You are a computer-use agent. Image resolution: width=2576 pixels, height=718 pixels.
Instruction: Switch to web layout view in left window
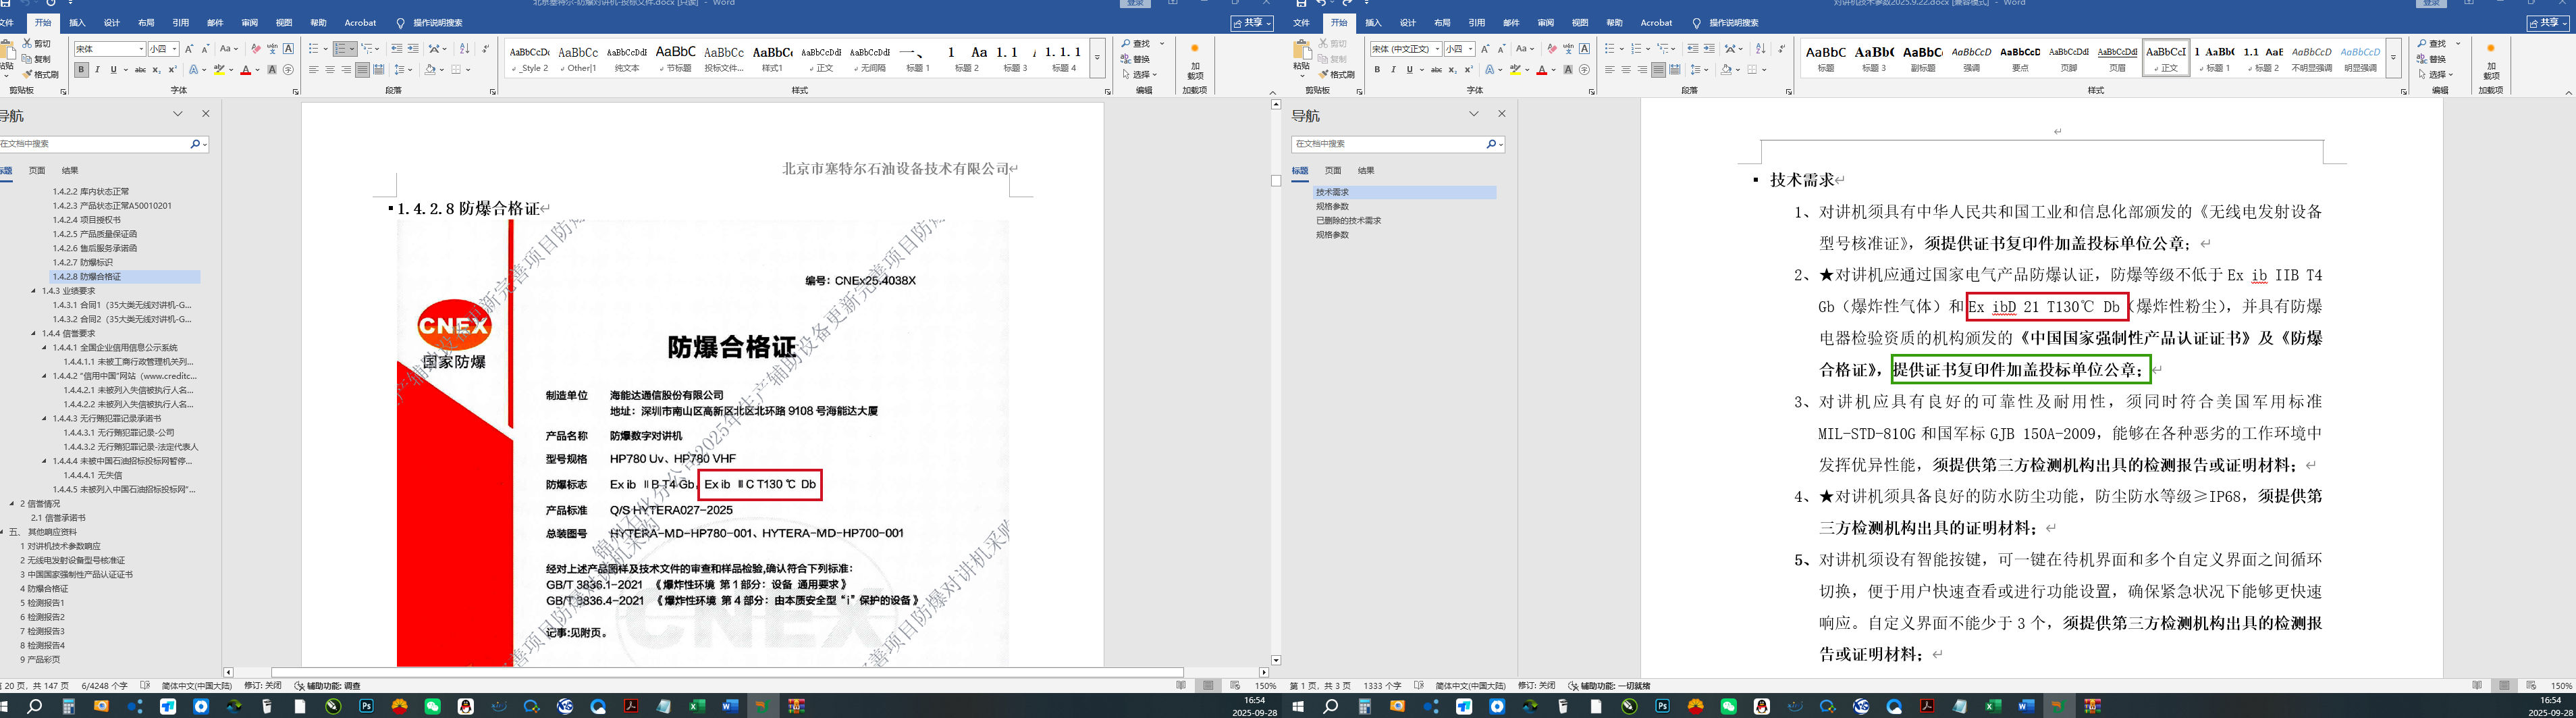pyautogui.click(x=1235, y=686)
